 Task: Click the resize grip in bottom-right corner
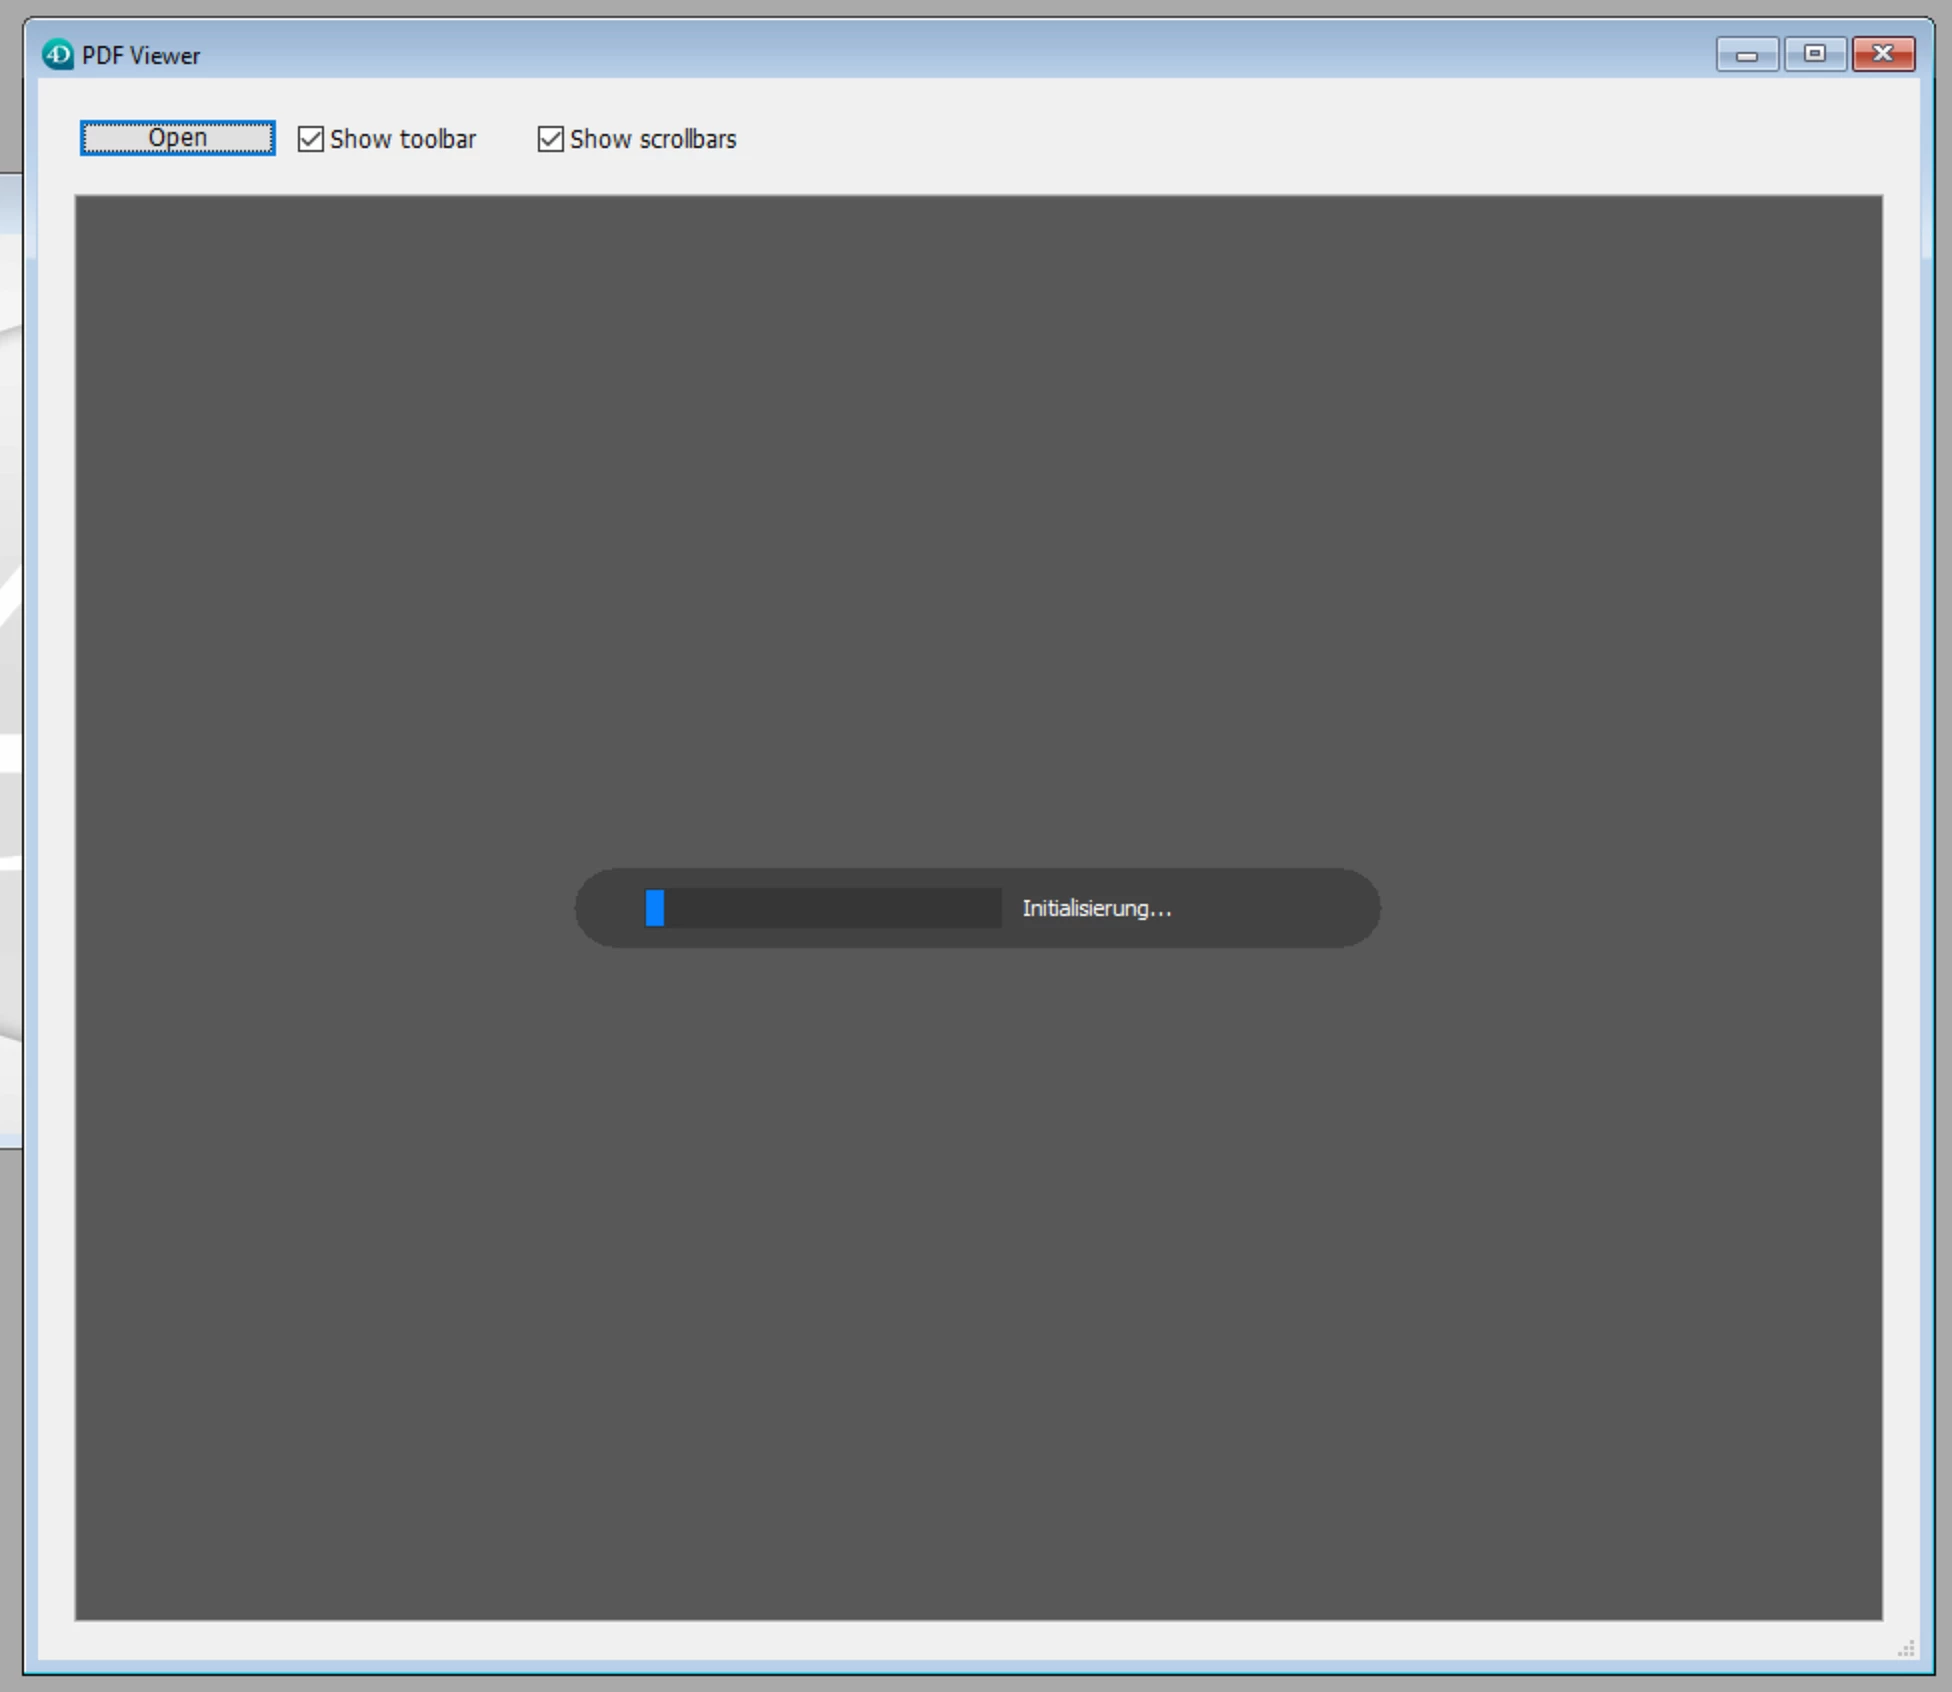tap(1906, 1648)
